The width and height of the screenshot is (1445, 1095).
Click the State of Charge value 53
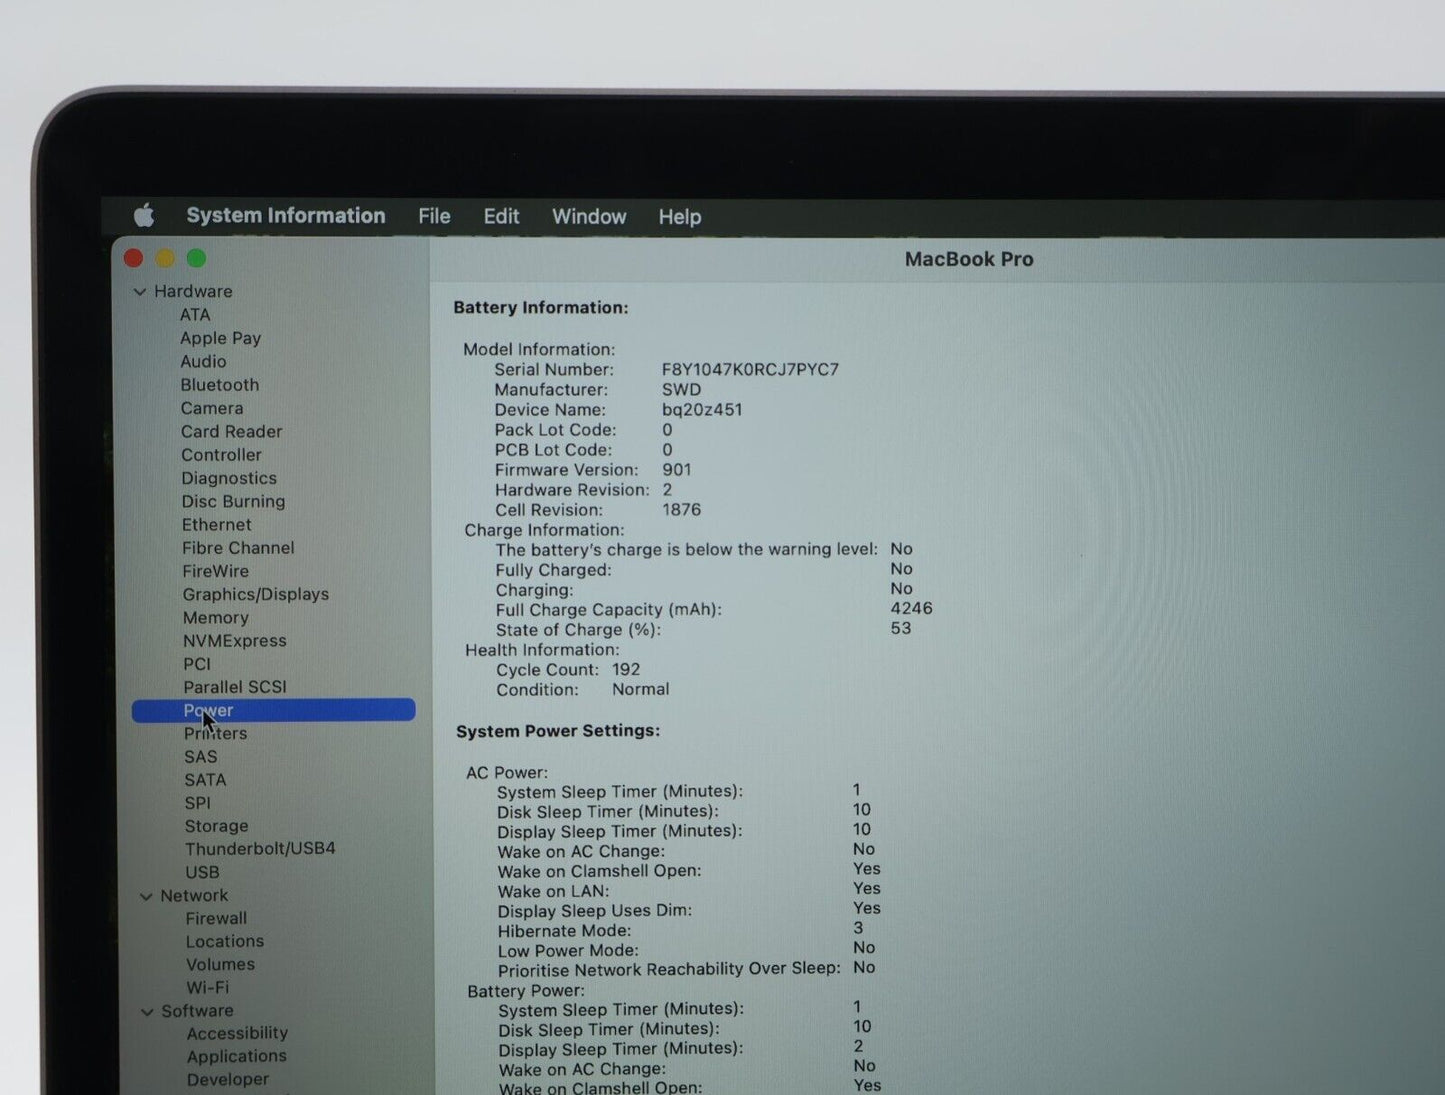pyautogui.click(x=901, y=628)
